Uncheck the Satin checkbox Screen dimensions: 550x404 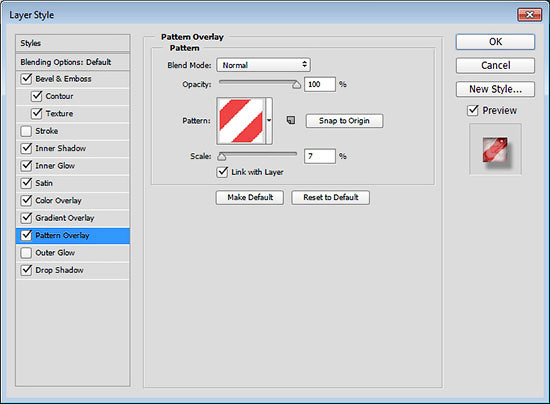click(x=26, y=183)
